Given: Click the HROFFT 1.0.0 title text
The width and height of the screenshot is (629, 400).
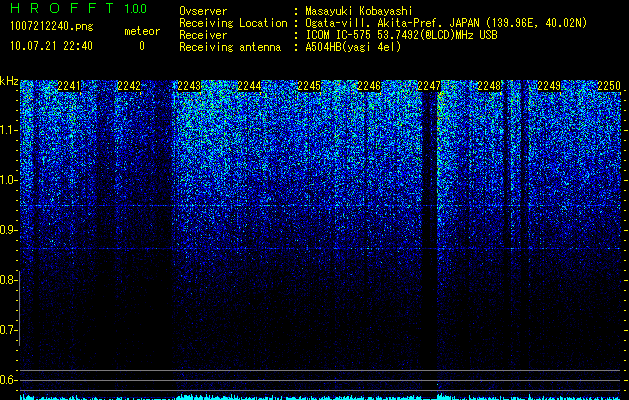Looking at the screenshot, I should point(79,8).
